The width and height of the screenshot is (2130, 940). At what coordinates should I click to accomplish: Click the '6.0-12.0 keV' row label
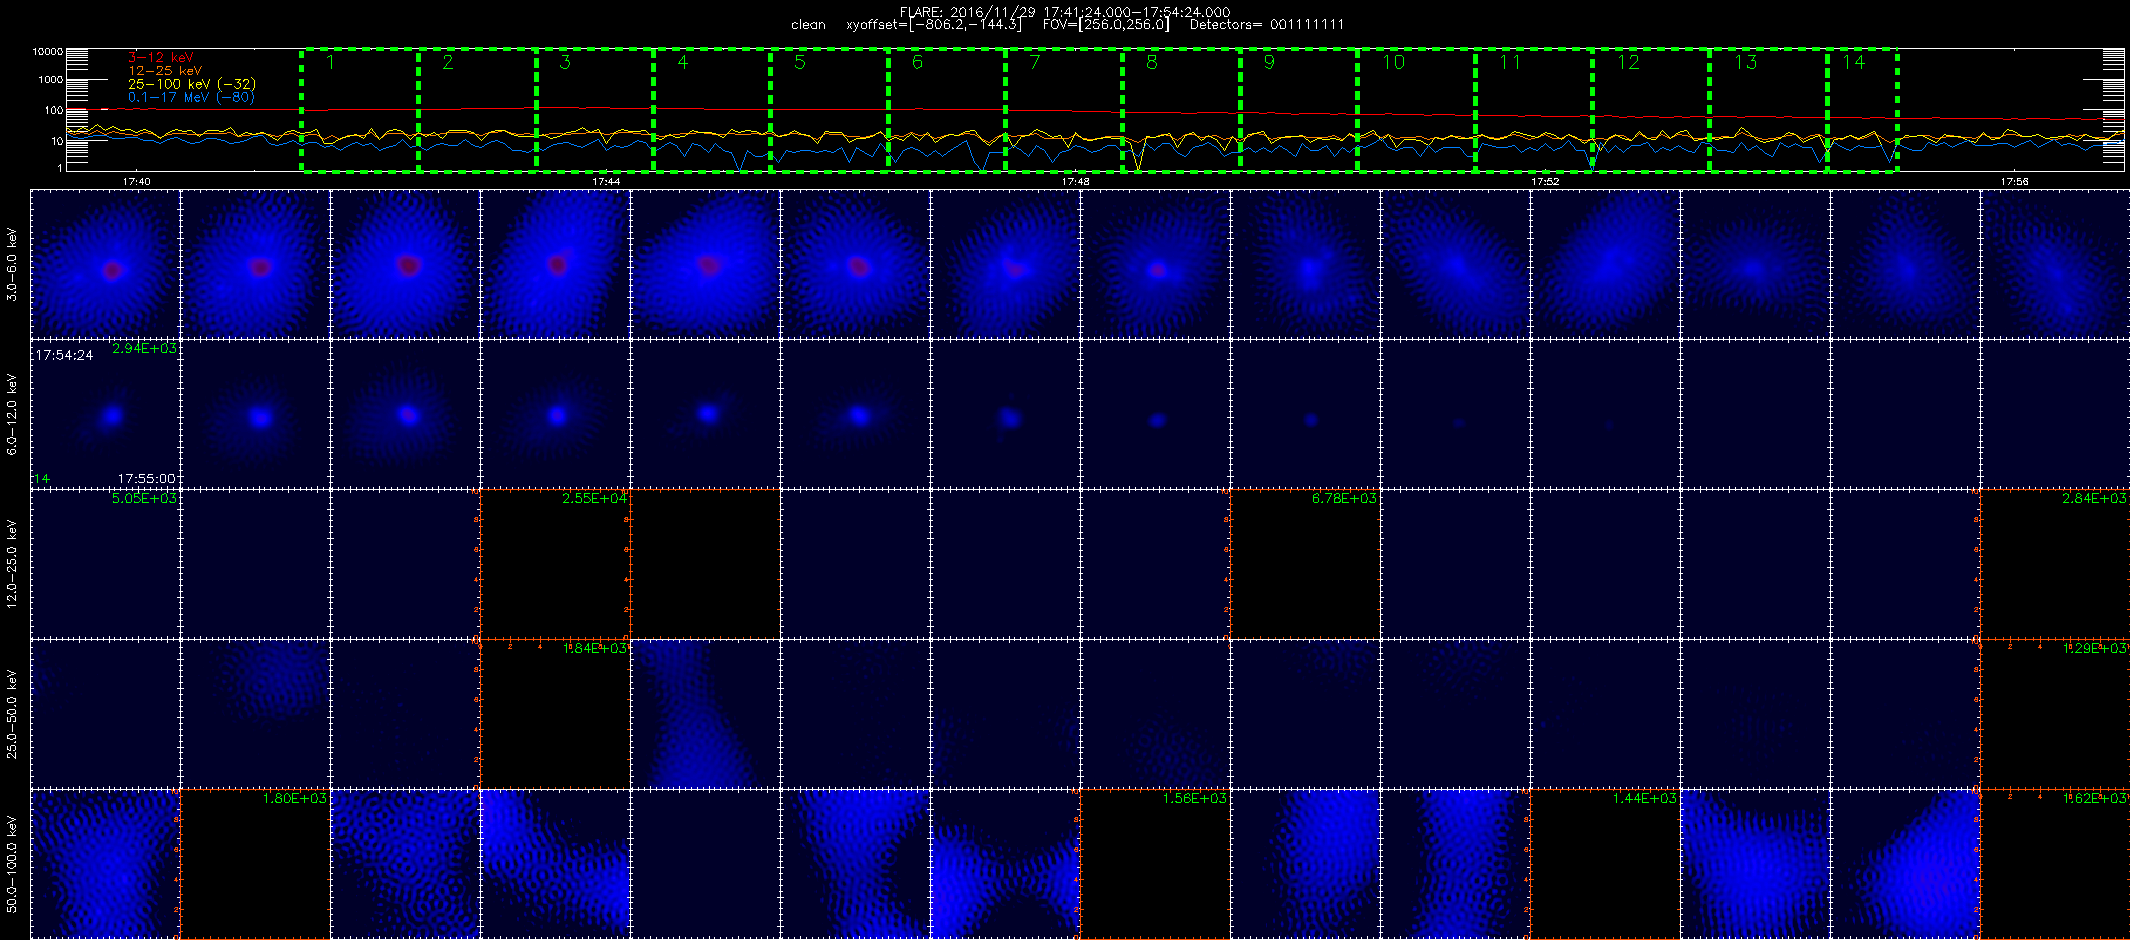[12, 414]
